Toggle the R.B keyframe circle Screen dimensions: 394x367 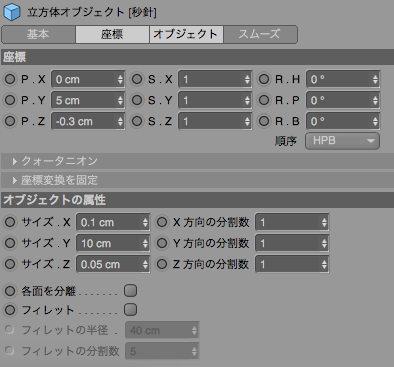click(x=264, y=121)
